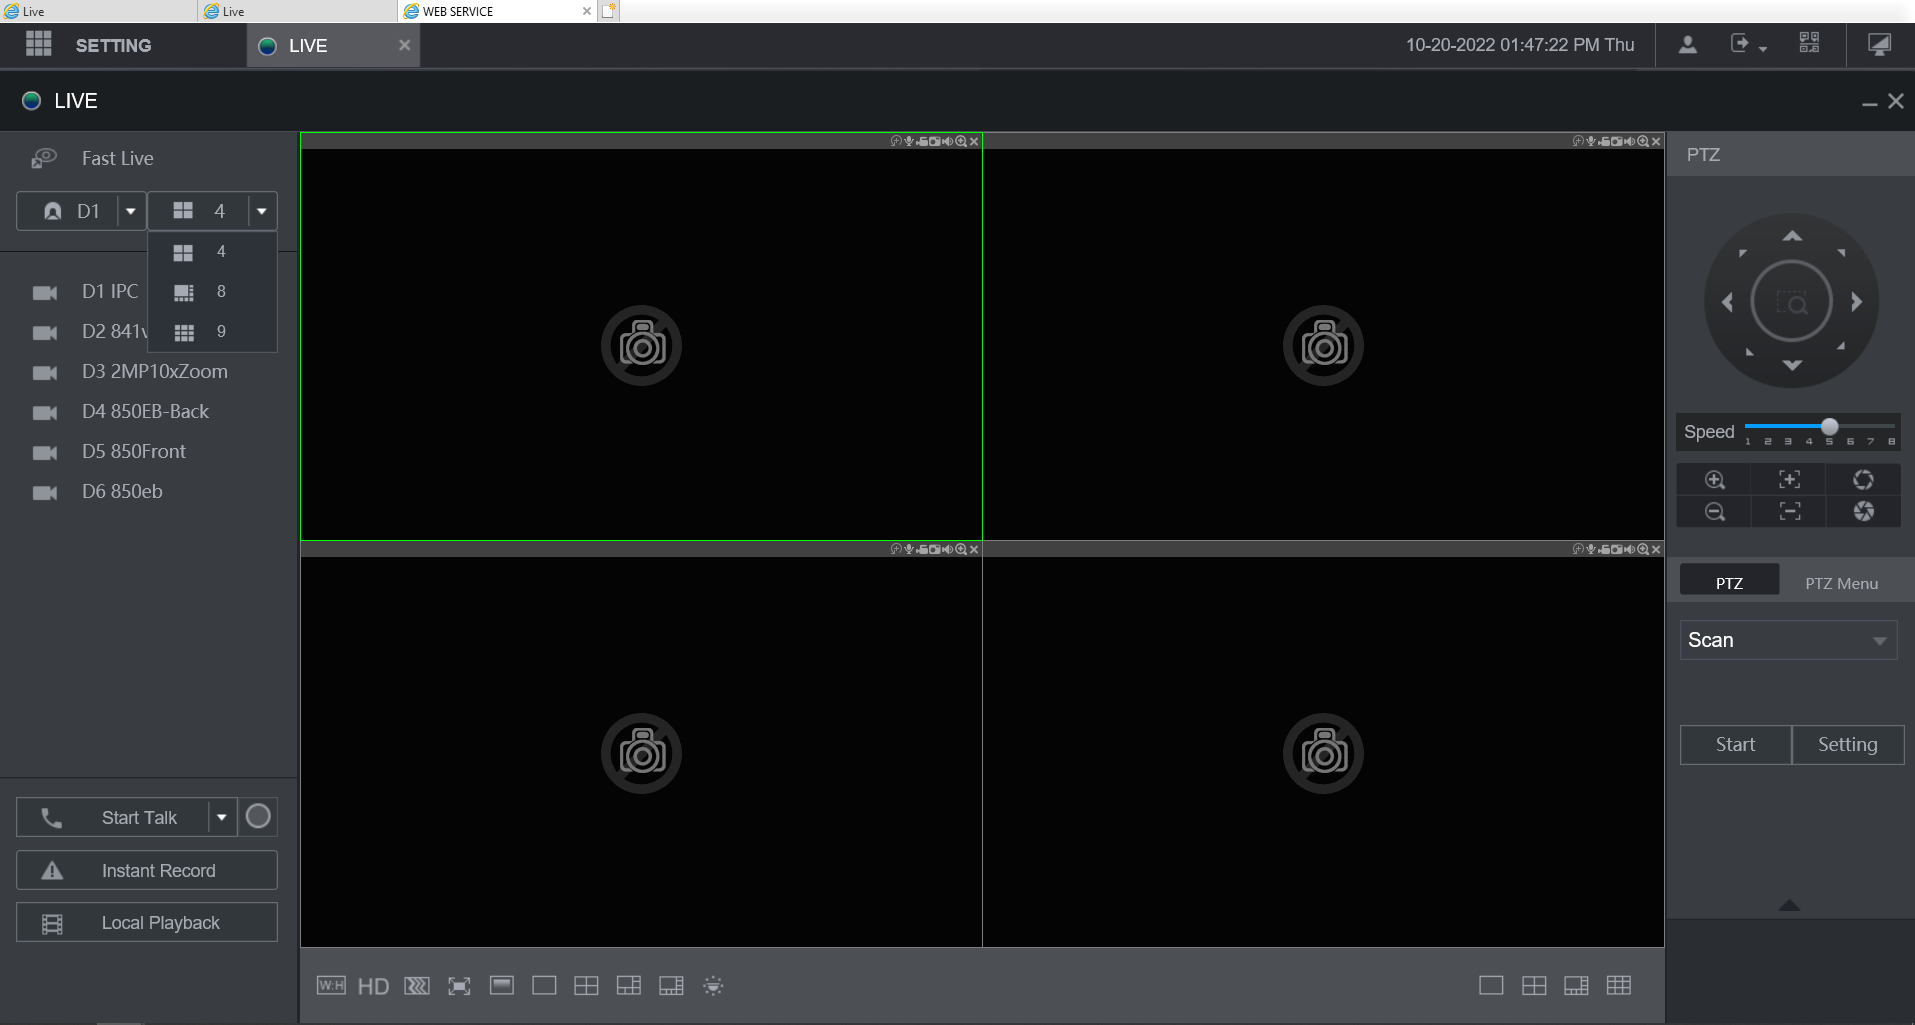Toggle the round button beside Start Talk

coord(258,817)
